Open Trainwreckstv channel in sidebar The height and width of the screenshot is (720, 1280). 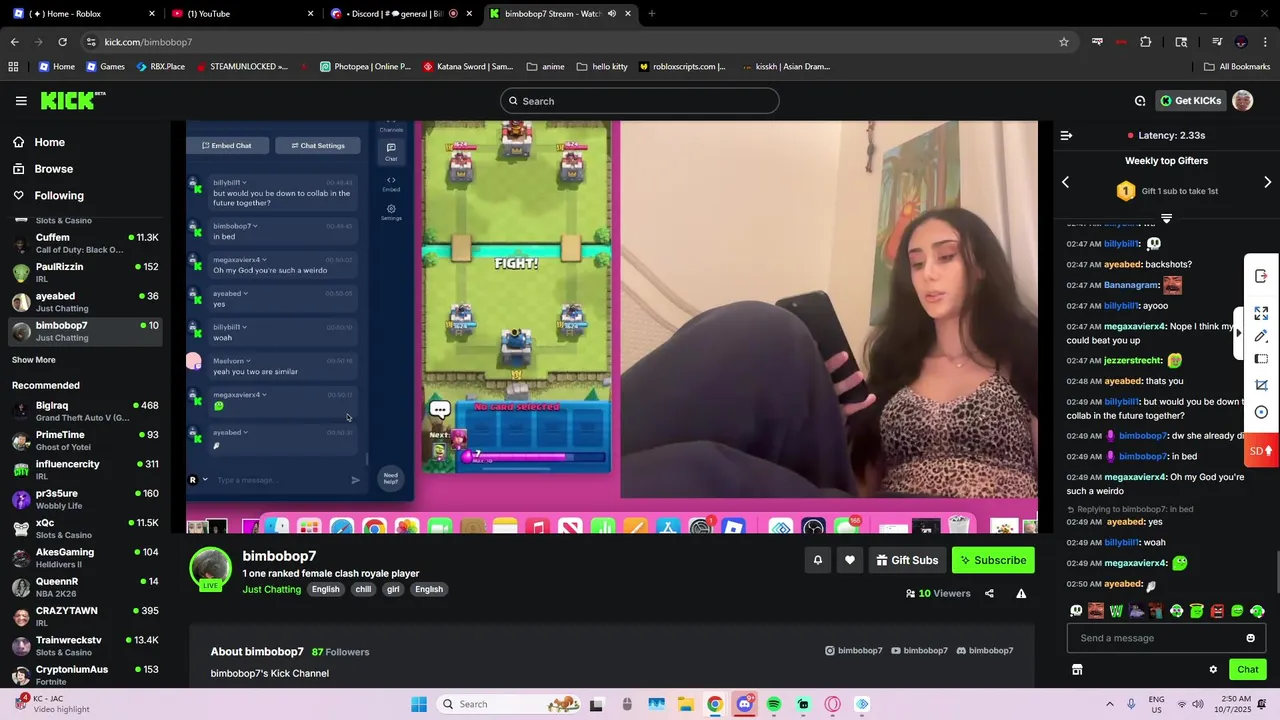[85, 645]
